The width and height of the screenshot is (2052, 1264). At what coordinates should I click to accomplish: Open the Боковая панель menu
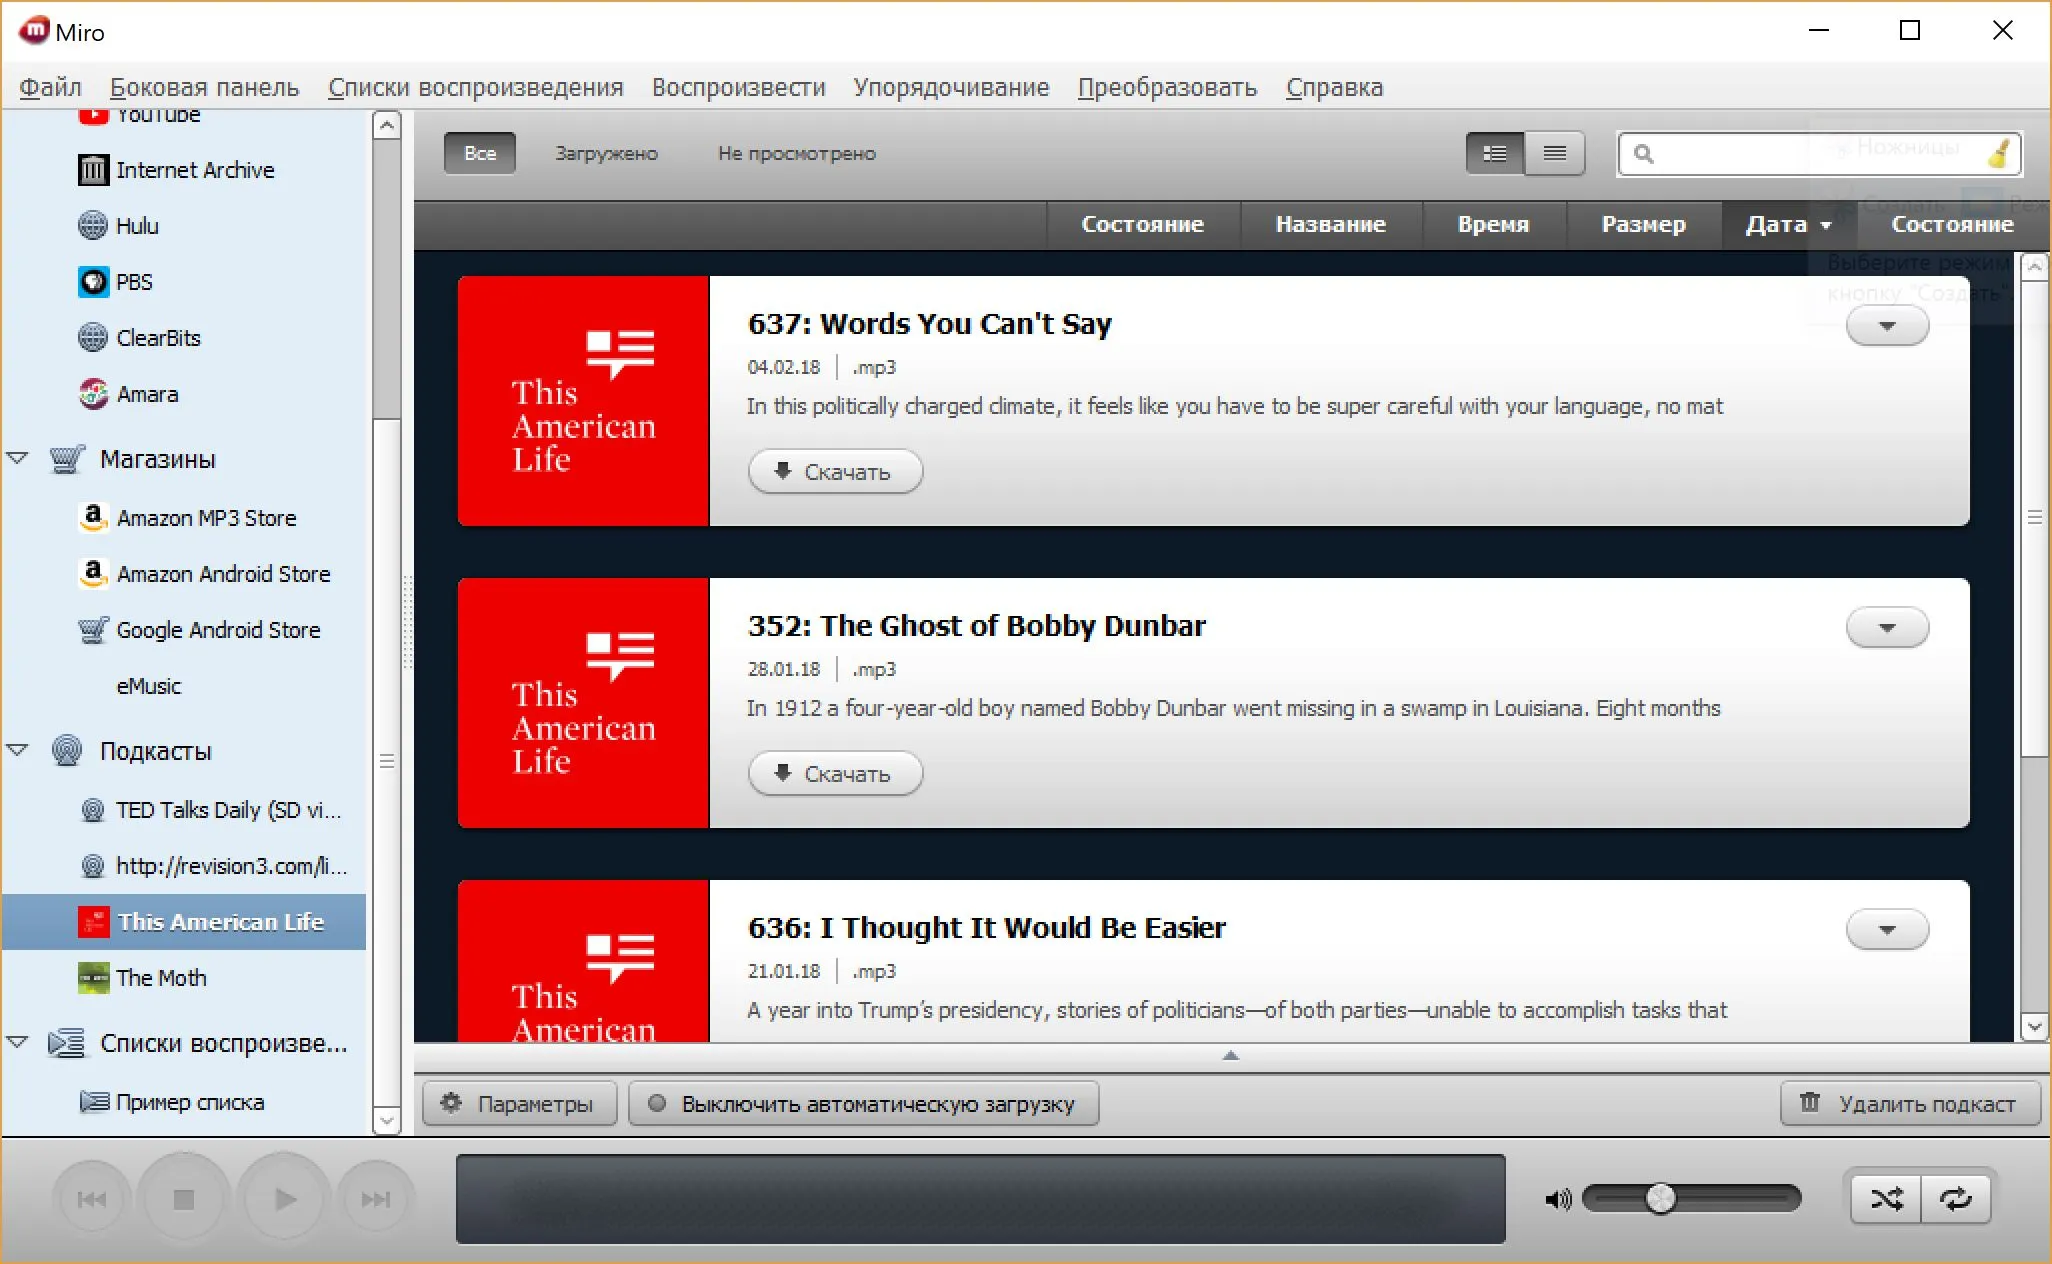204,88
